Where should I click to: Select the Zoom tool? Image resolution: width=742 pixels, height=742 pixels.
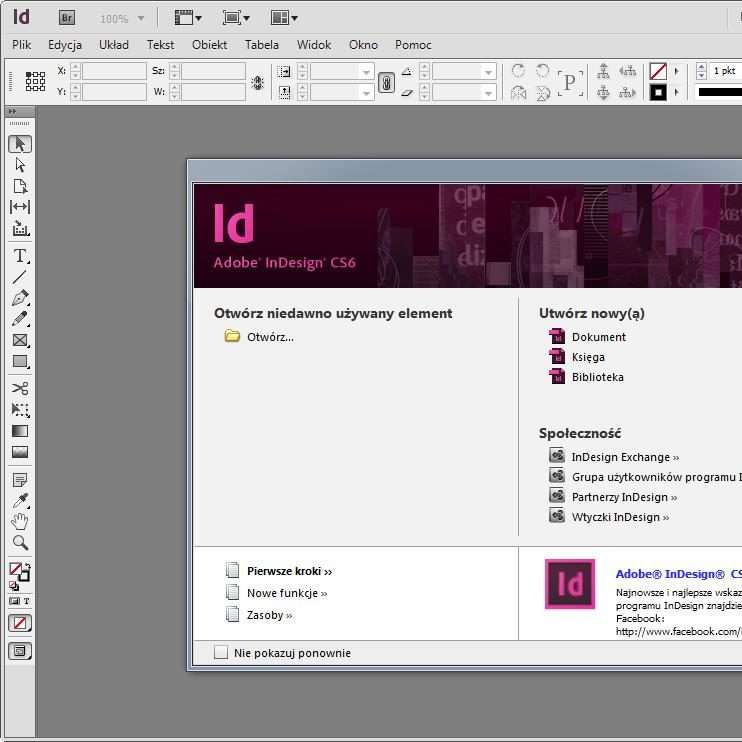(20, 543)
